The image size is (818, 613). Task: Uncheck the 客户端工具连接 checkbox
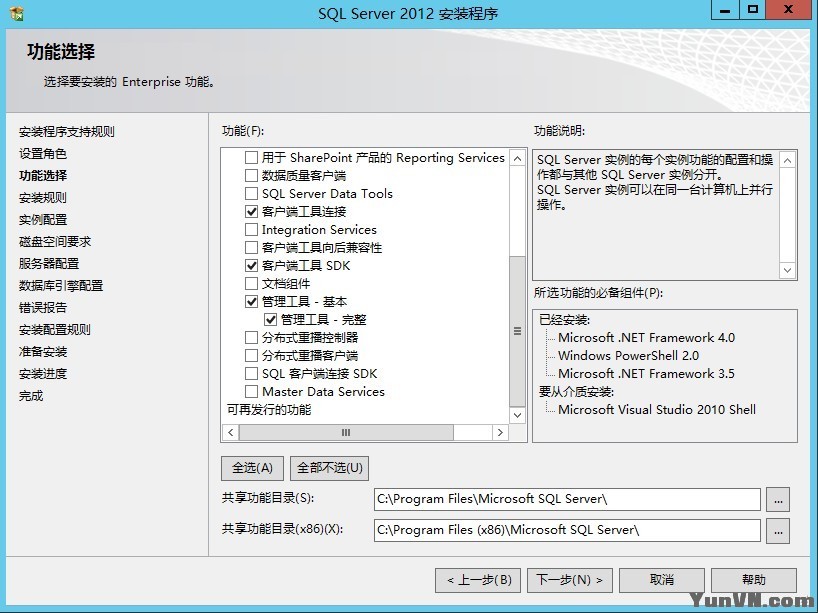click(x=251, y=211)
